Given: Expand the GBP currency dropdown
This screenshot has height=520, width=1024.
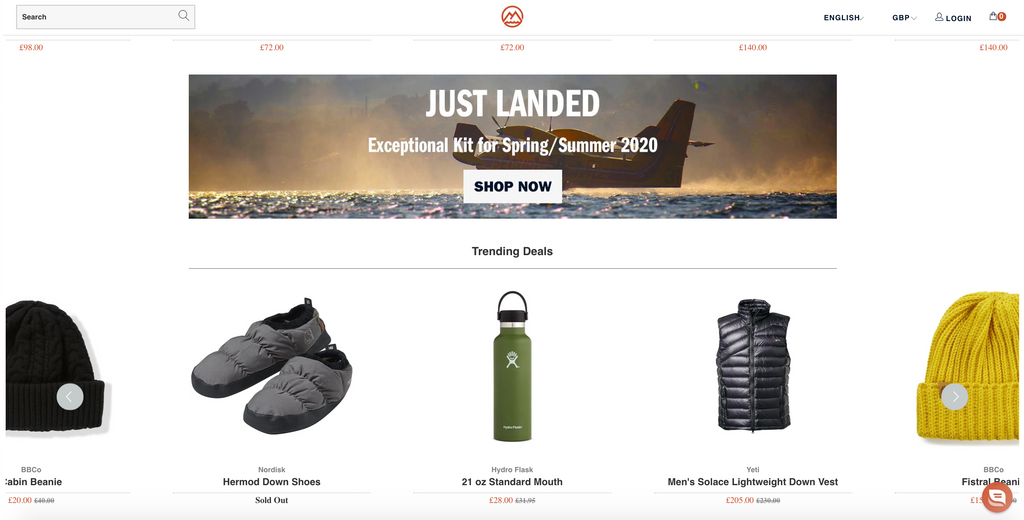Looking at the screenshot, I should click(x=904, y=18).
